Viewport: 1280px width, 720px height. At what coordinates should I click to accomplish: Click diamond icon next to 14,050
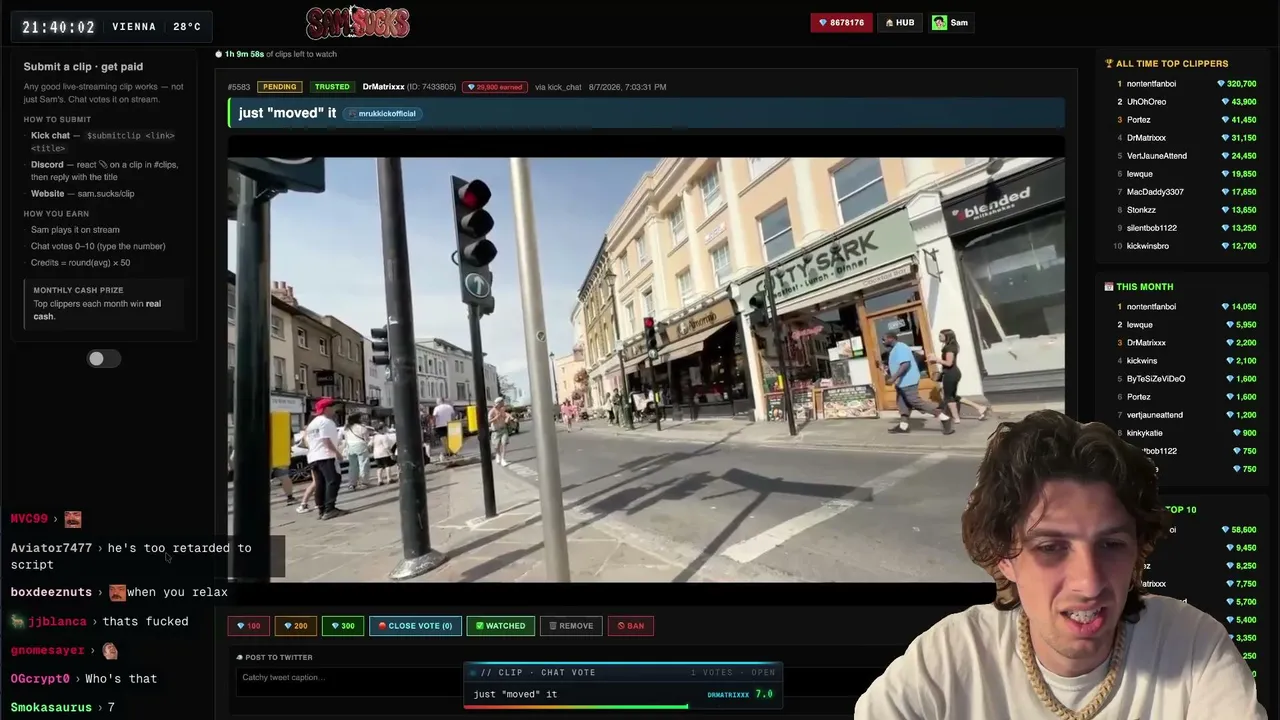pyautogui.click(x=1225, y=307)
